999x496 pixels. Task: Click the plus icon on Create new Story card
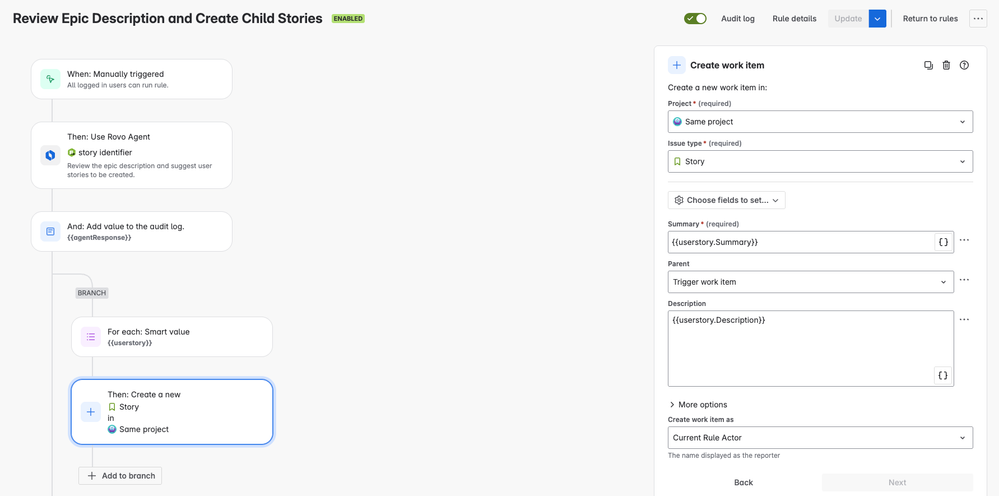click(90, 412)
